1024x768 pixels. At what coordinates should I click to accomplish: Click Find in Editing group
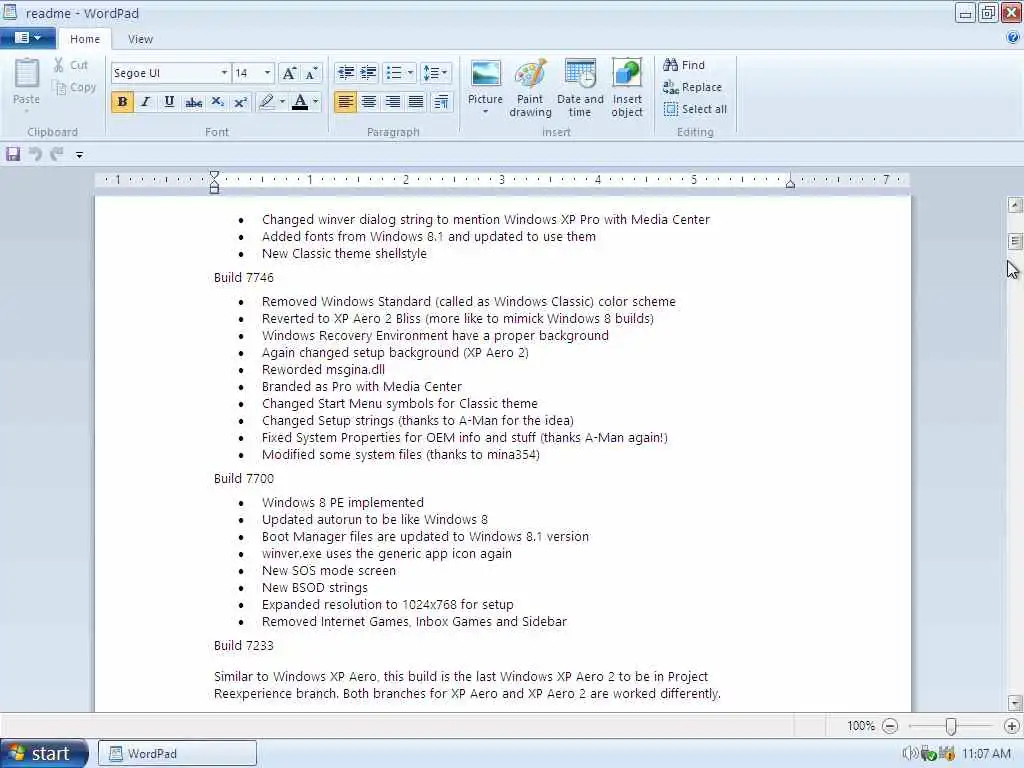pyautogui.click(x=684, y=65)
